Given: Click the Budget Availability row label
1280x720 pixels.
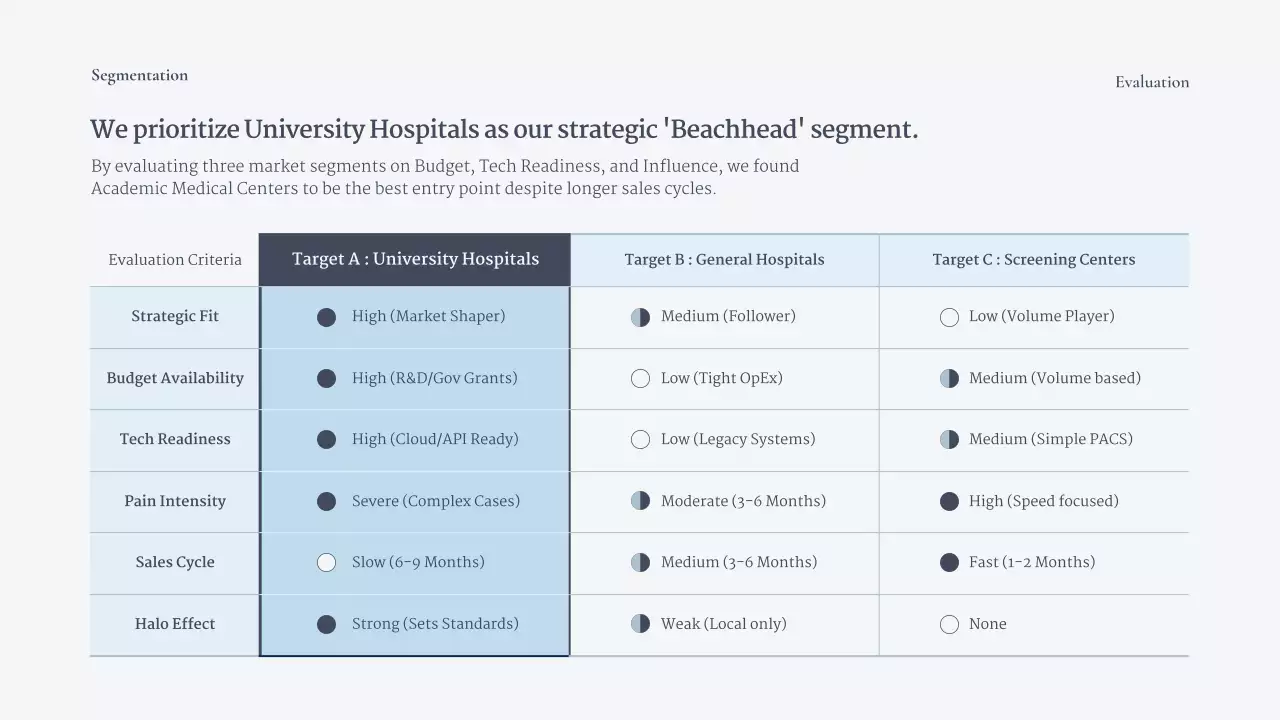Looking at the screenshot, I should click(175, 378).
